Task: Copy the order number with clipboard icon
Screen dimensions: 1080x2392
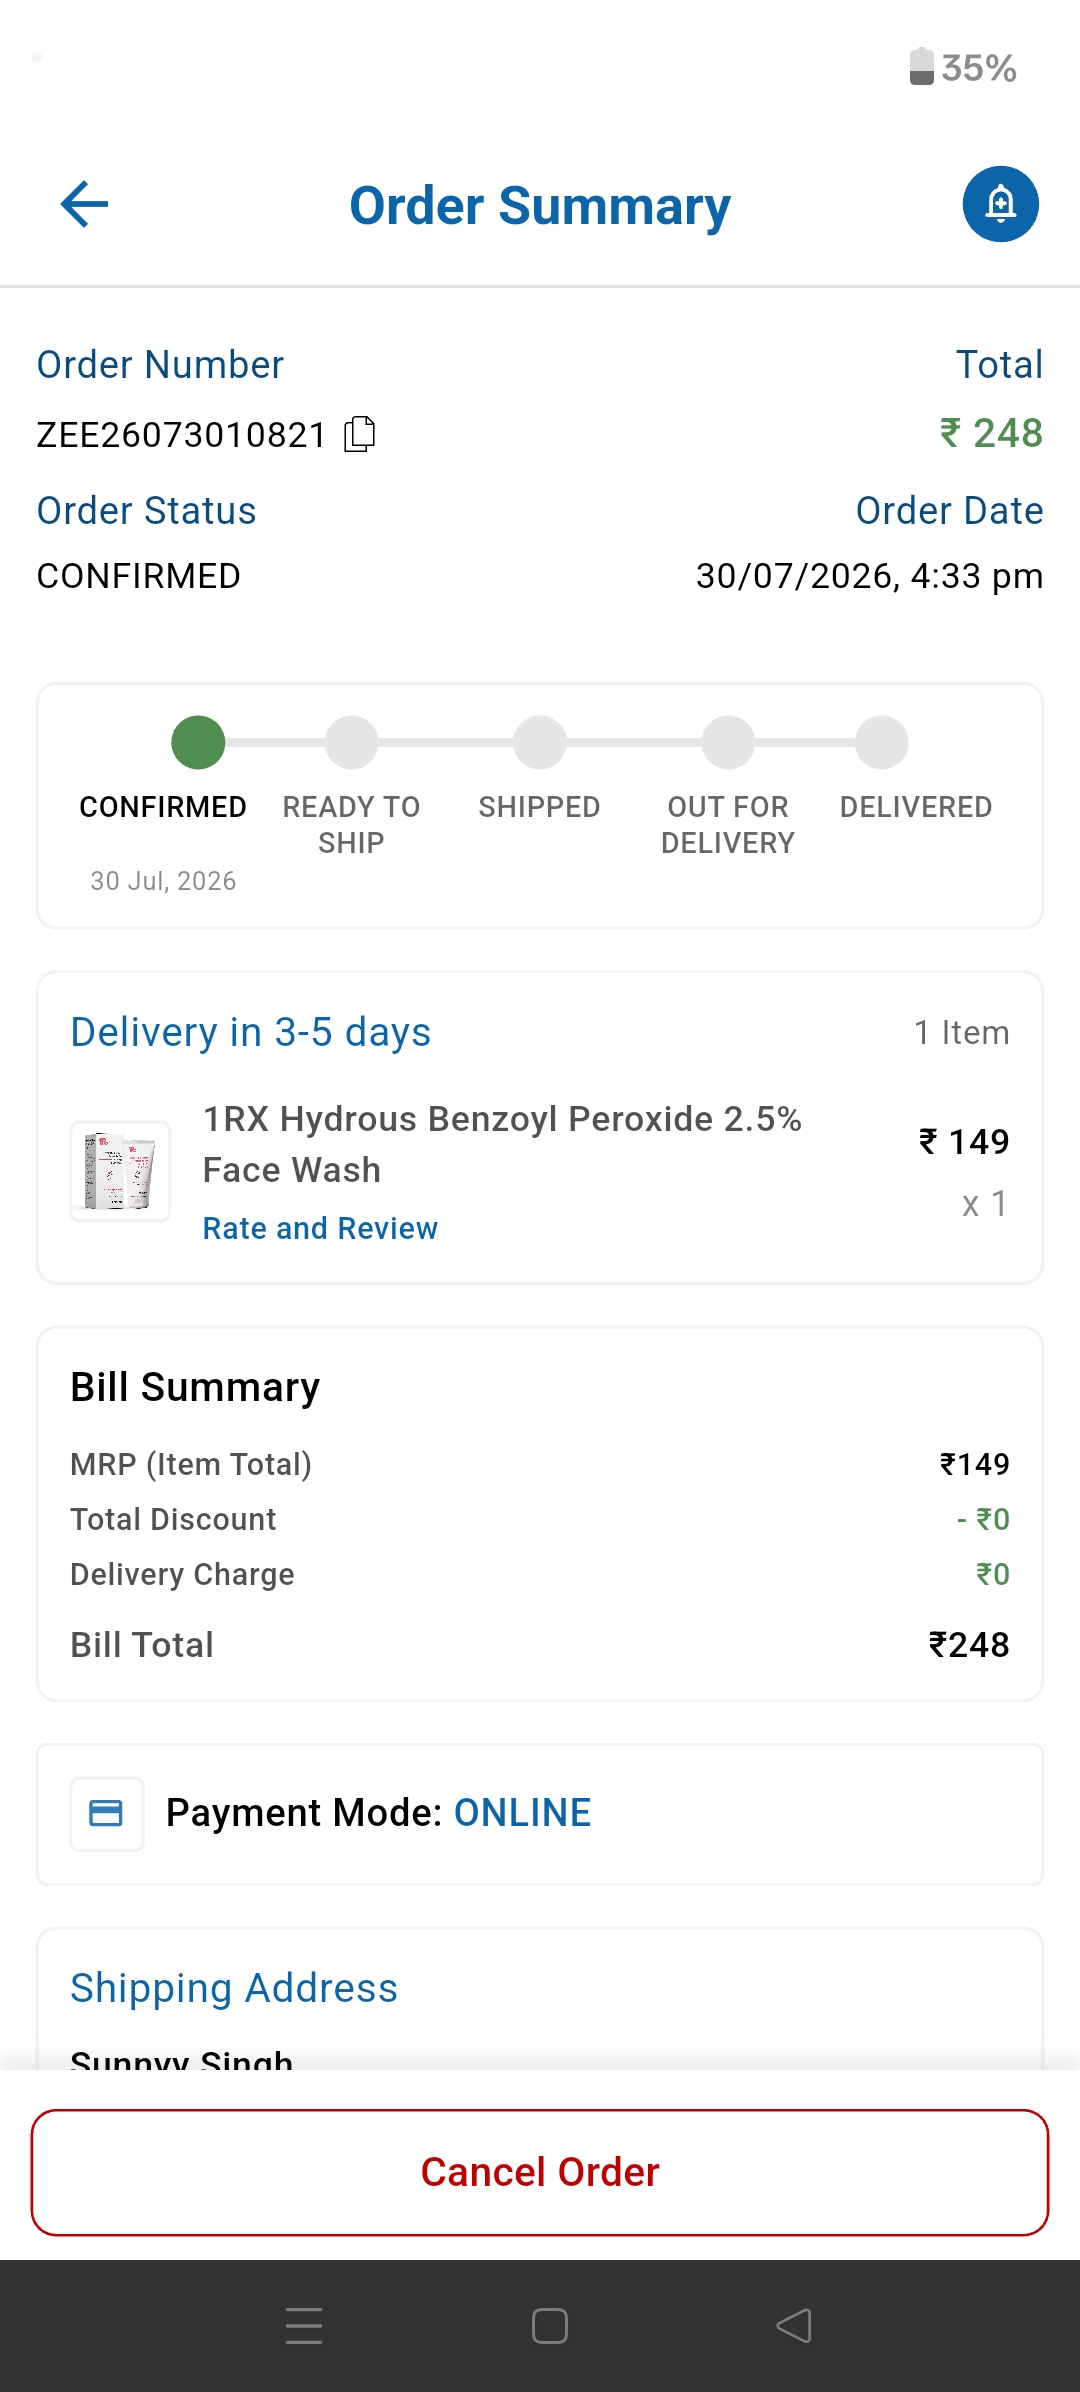Action: 359,434
